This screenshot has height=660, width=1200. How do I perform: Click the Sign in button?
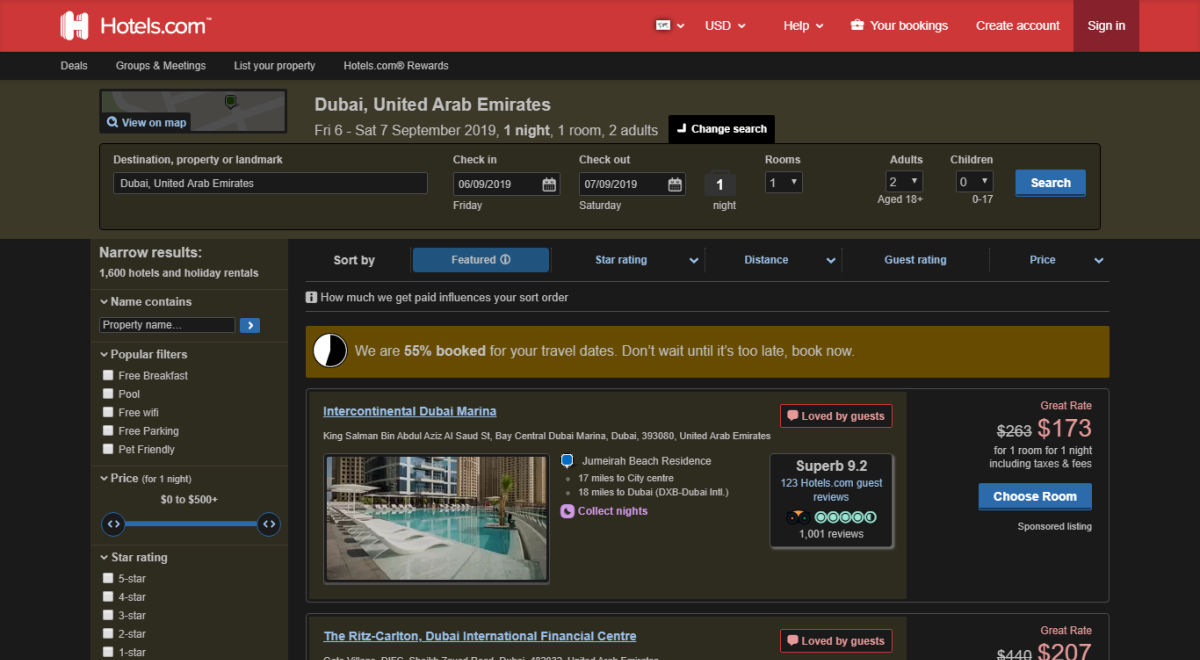(x=1106, y=26)
